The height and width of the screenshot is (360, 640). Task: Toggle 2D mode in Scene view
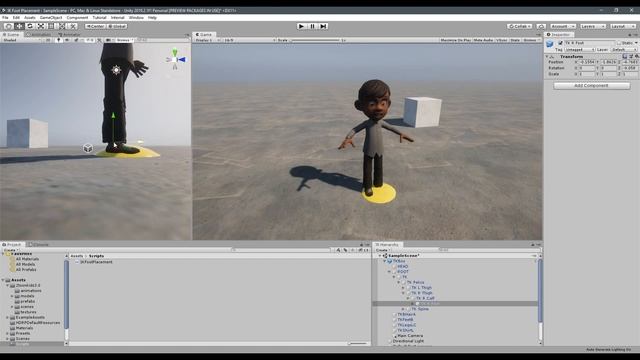coord(48,40)
